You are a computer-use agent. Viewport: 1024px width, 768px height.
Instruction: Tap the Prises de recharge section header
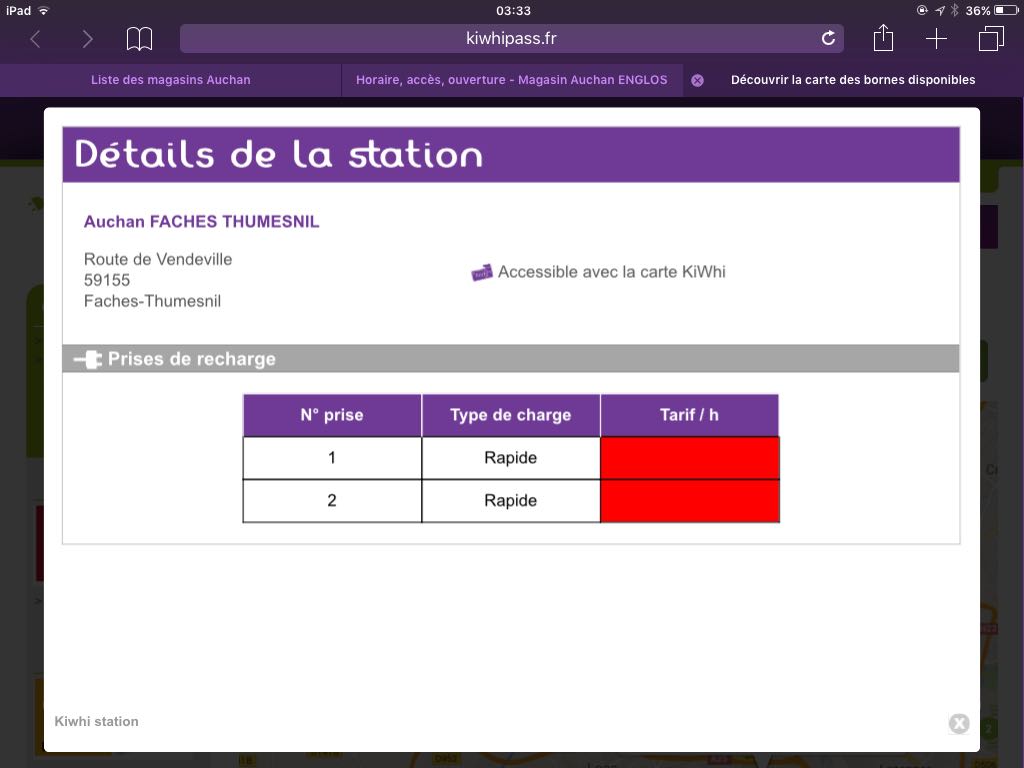tap(511, 359)
